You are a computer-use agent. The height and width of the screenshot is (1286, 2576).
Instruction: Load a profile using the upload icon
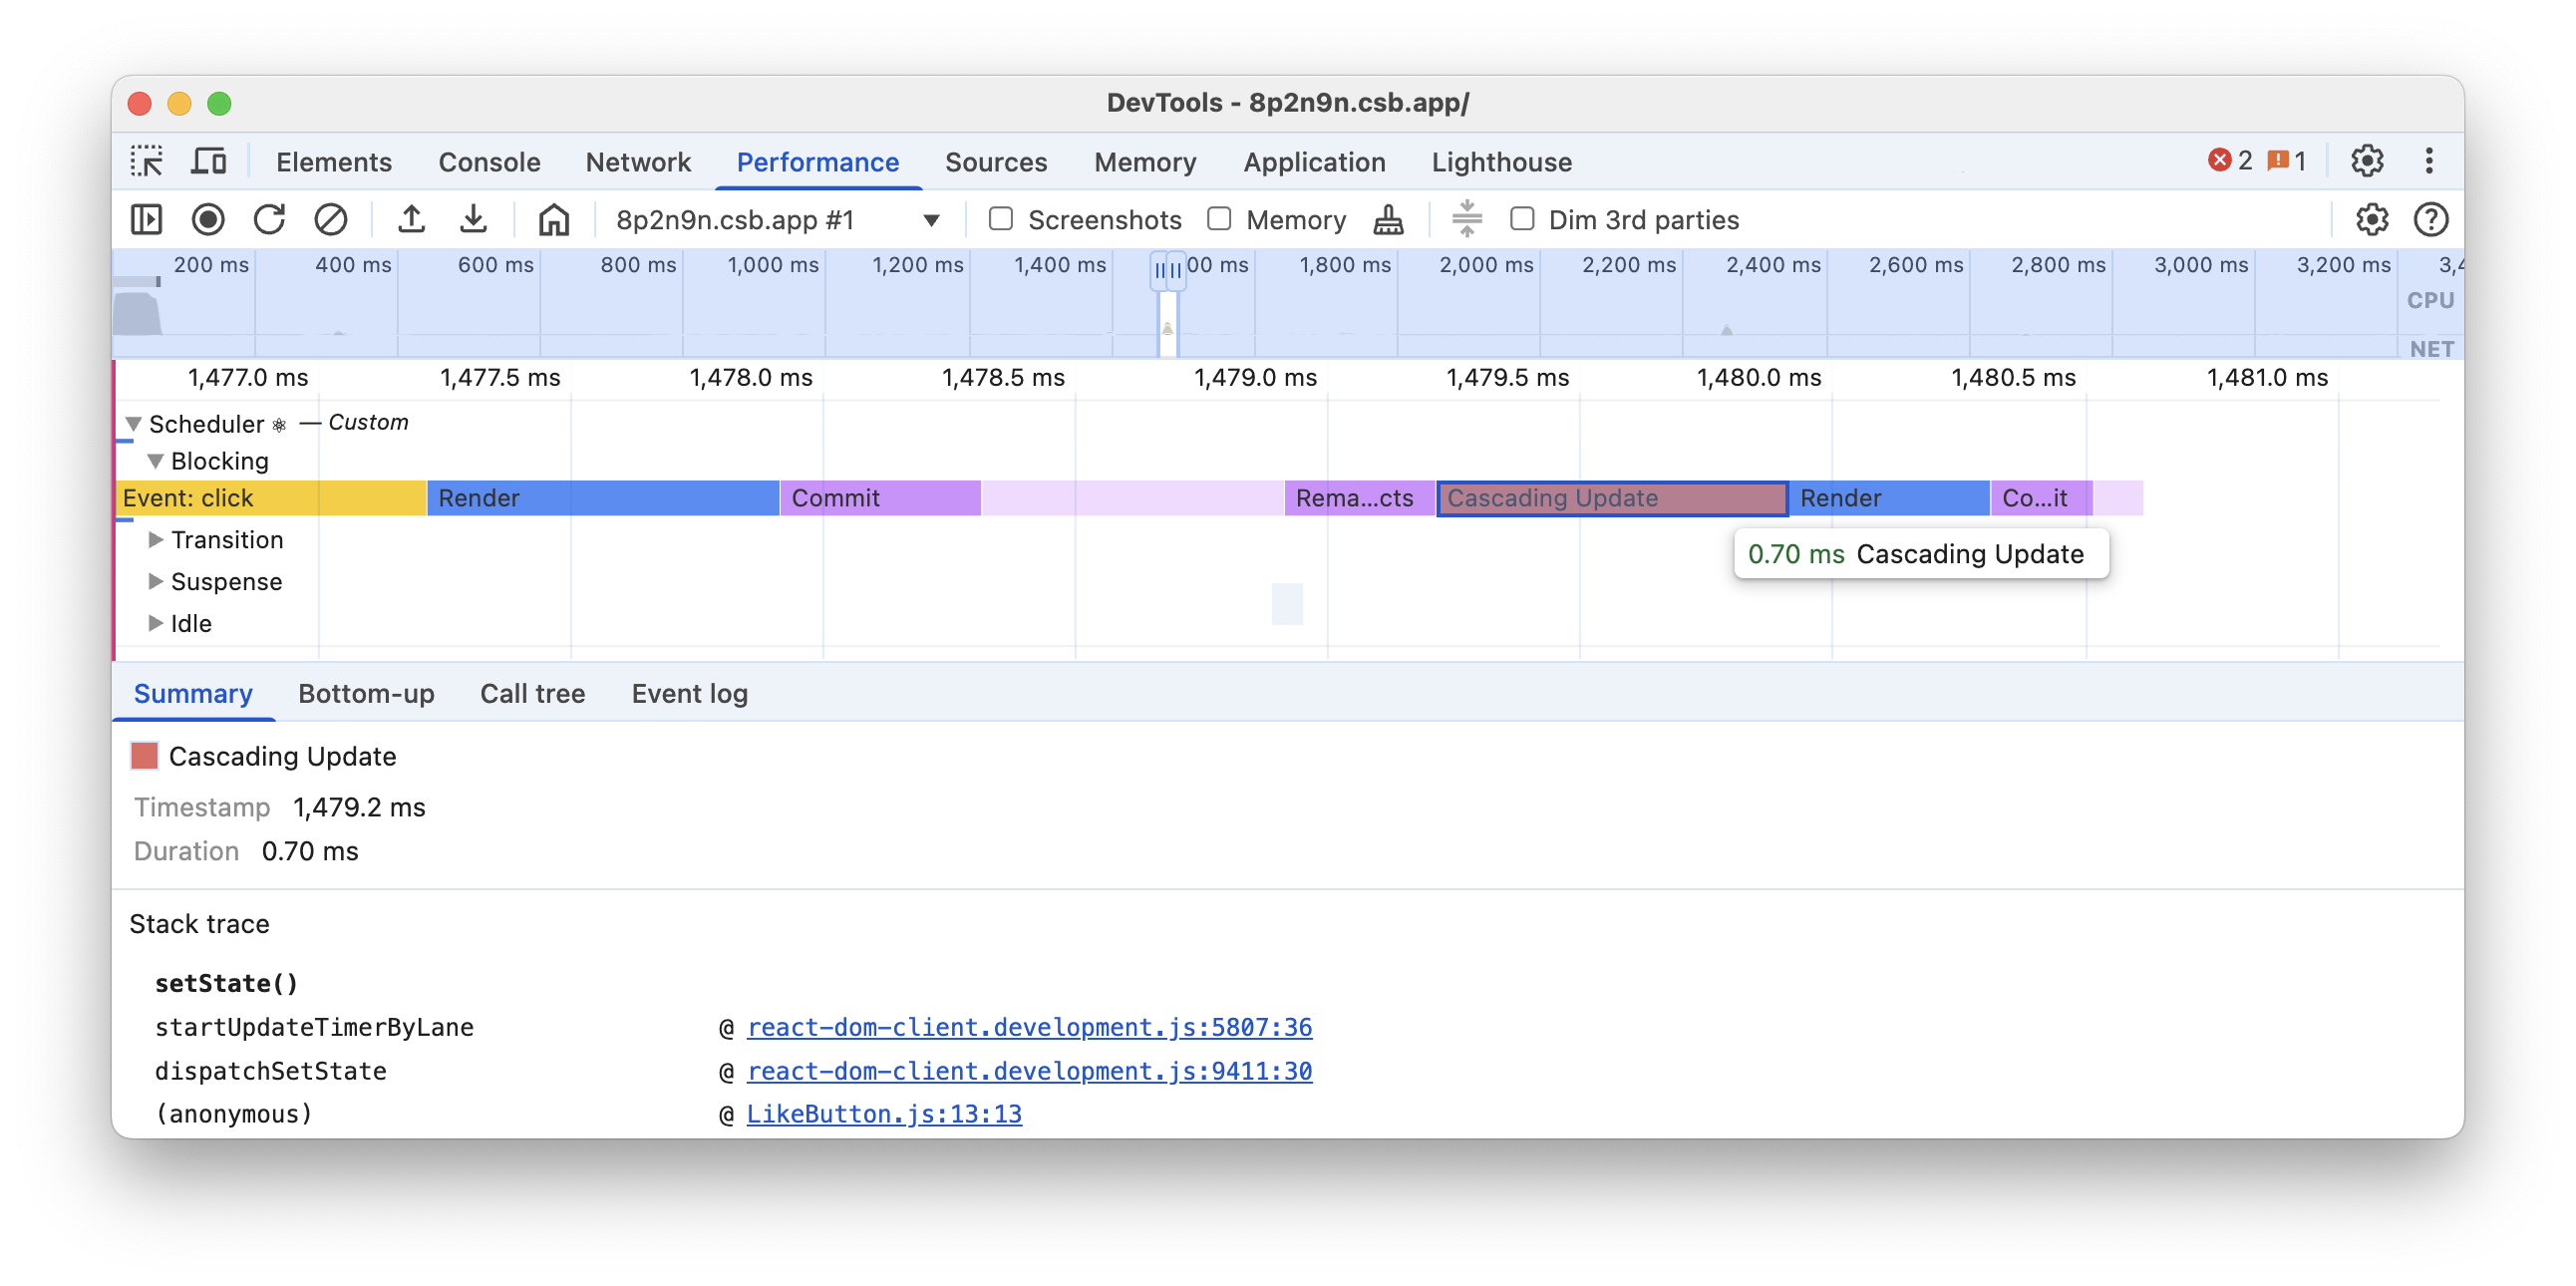click(412, 219)
